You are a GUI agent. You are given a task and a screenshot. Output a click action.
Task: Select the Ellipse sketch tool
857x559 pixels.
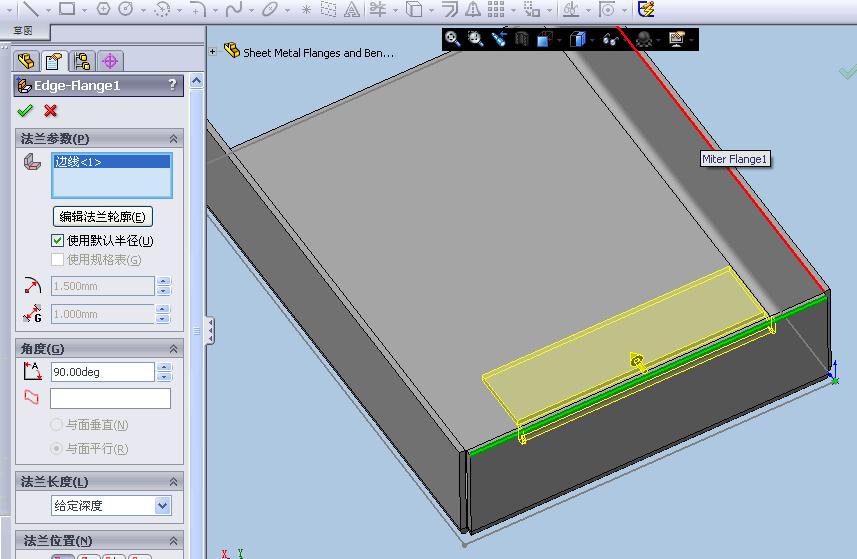[x=270, y=9]
